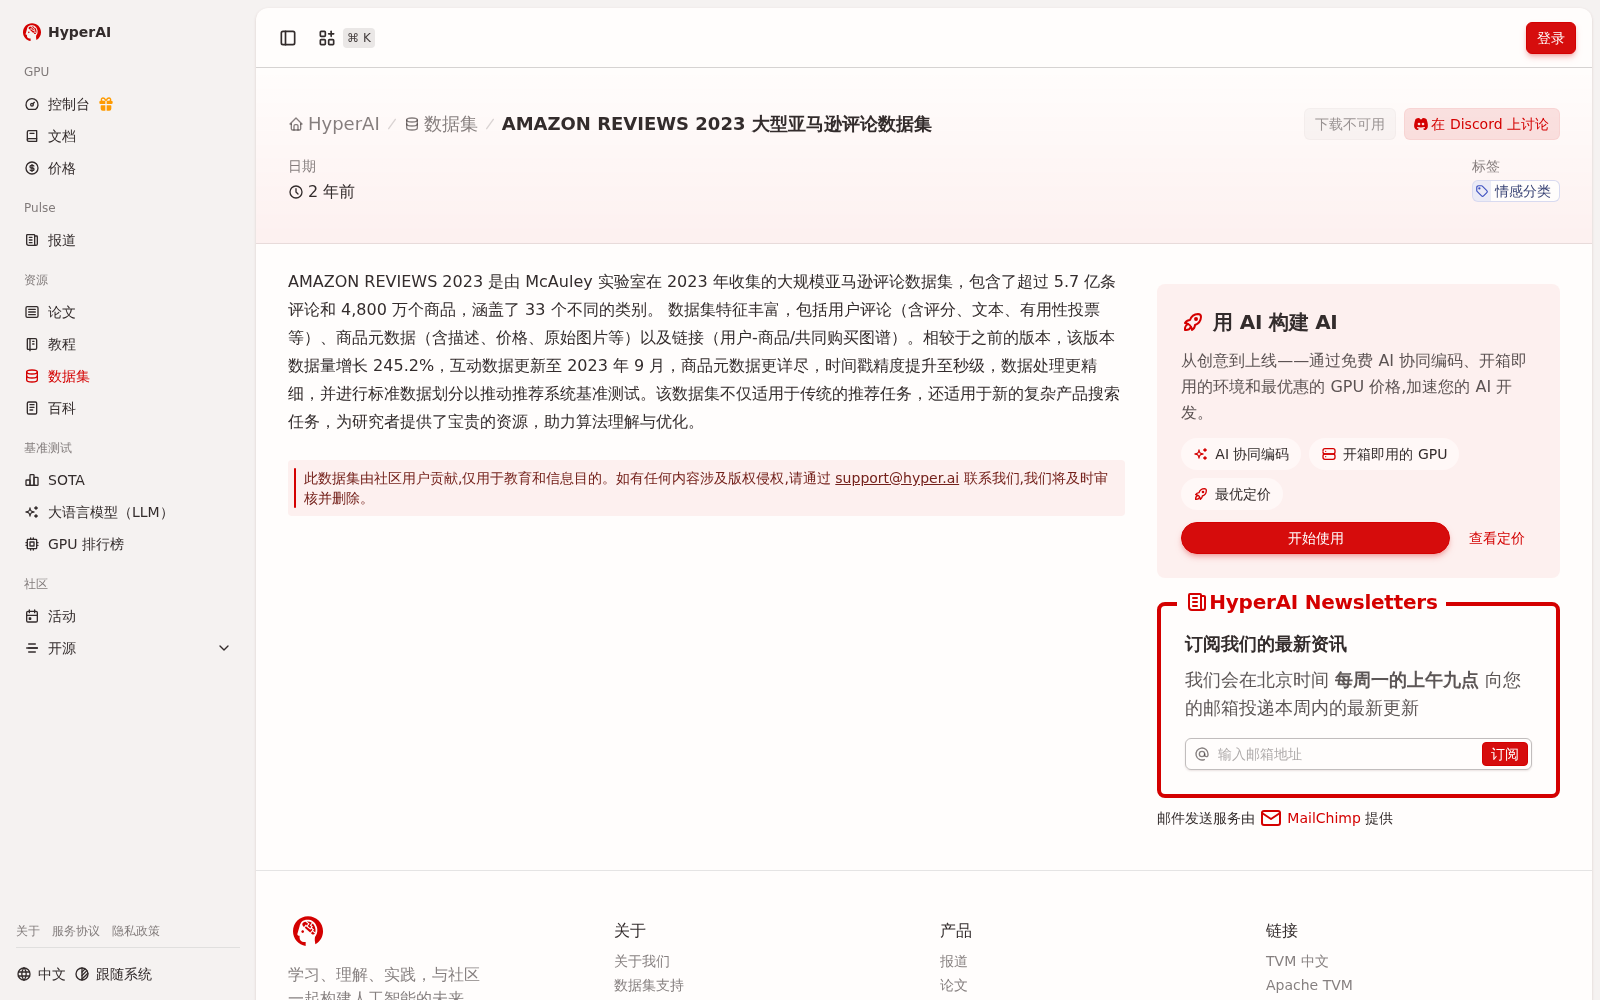Open 控制台 in the sidebar
This screenshot has width=1600, height=1000.
68,104
